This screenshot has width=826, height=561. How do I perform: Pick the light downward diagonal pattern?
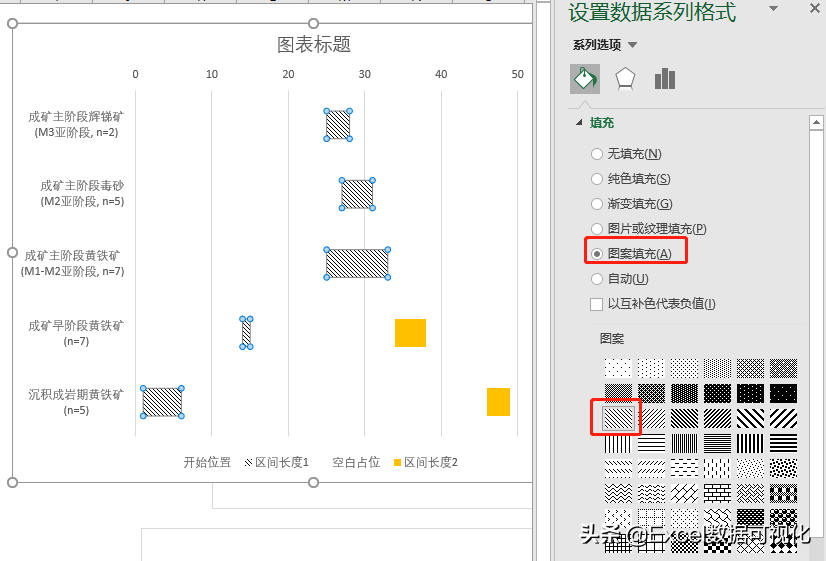tap(618, 418)
